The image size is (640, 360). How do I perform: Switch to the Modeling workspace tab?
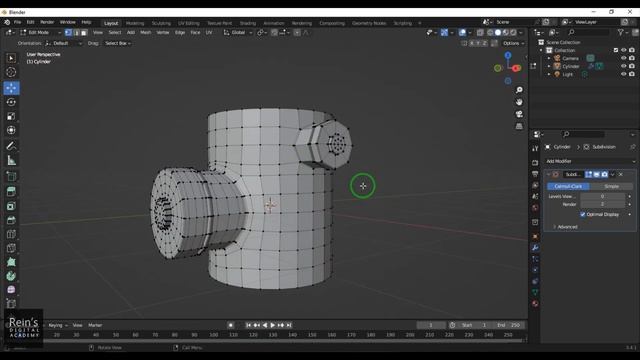point(135,23)
